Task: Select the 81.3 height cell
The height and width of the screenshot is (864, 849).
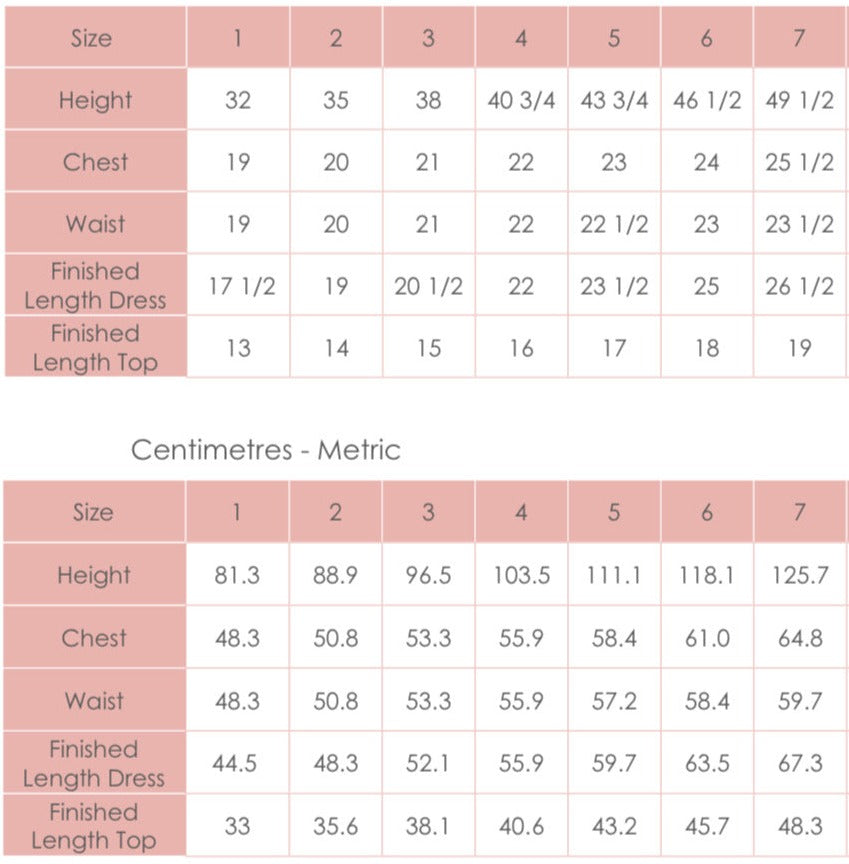Action: click(x=237, y=575)
